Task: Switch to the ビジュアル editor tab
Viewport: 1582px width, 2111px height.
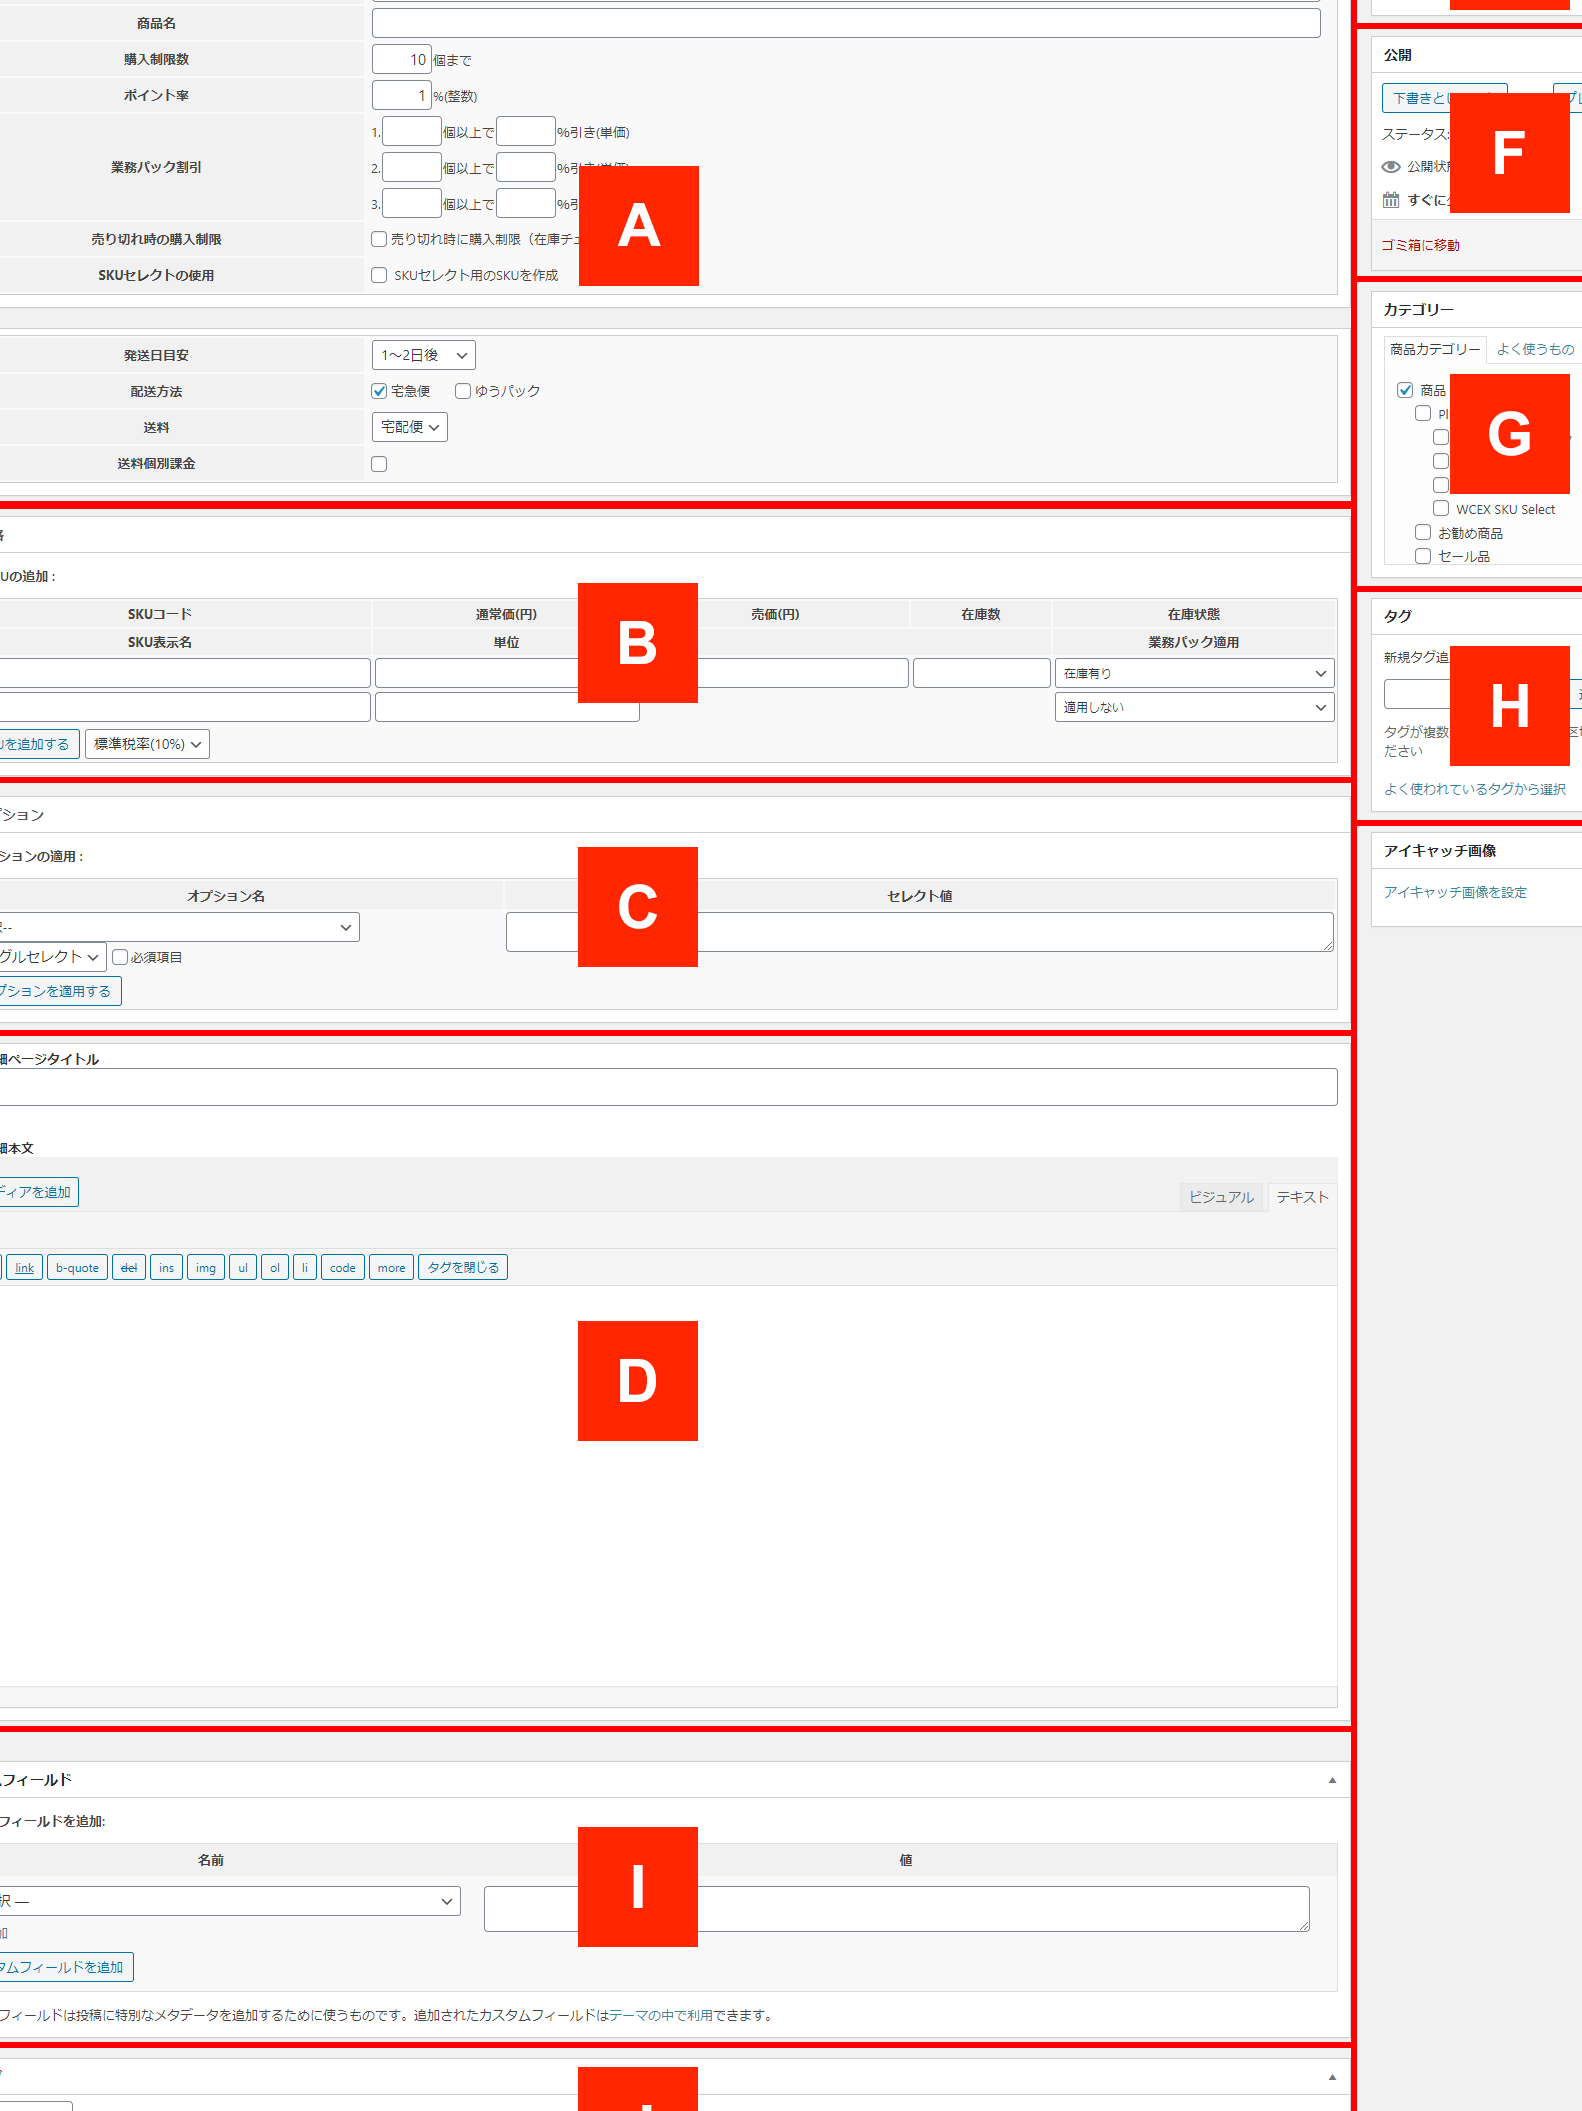Action: point(1221,1197)
